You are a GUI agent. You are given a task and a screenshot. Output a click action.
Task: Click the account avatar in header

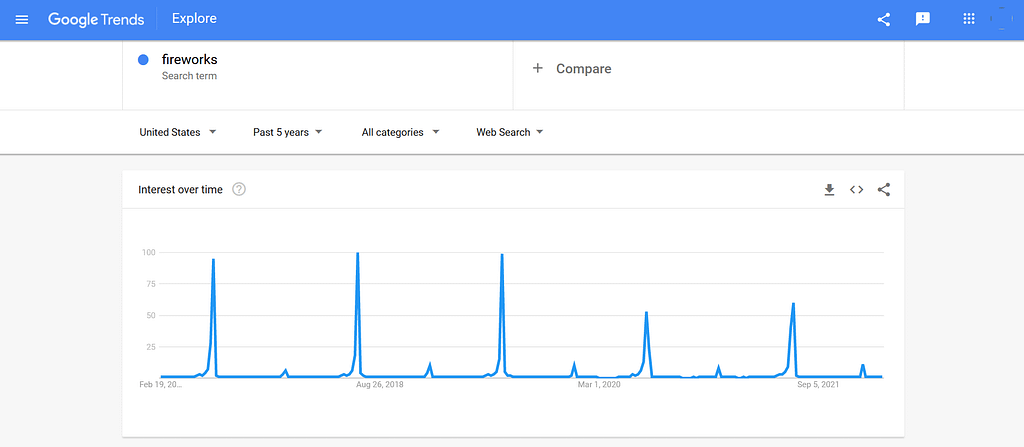1001,19
